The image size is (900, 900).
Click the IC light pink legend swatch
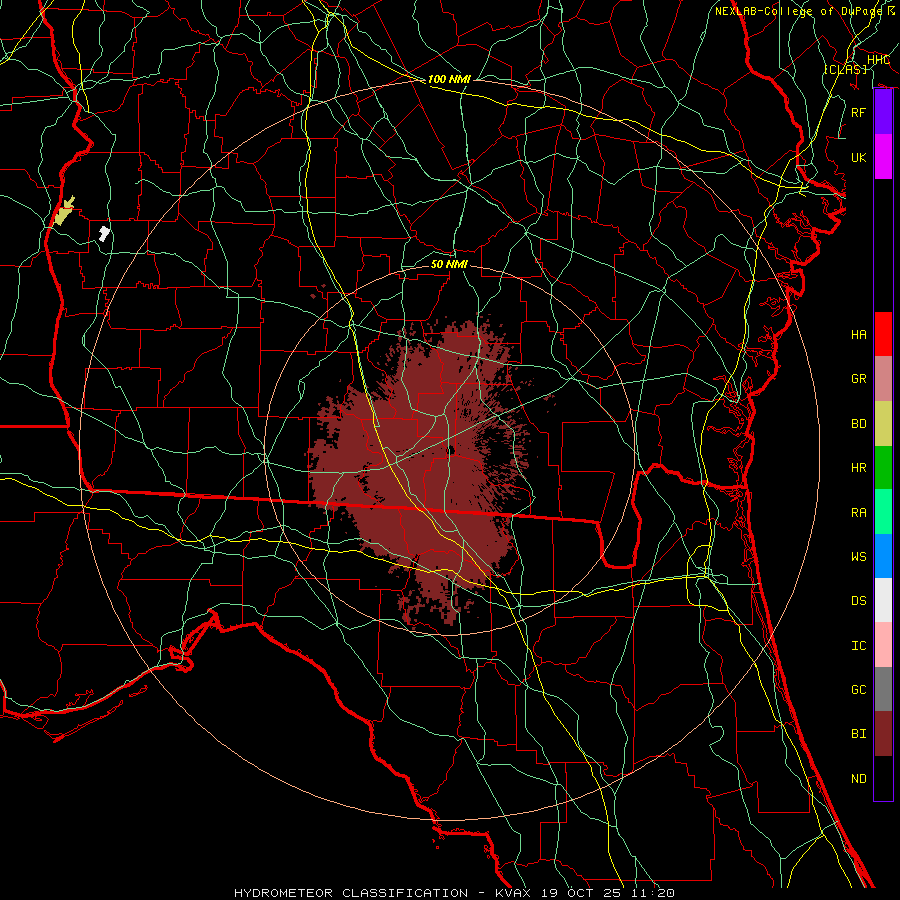tap(883, 645)
